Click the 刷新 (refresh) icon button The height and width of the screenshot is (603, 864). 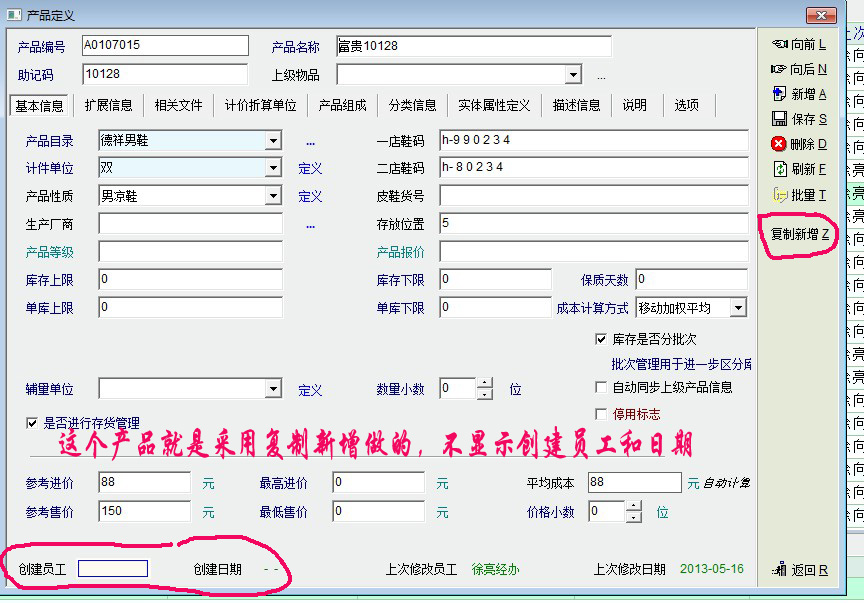pos(799,169)
